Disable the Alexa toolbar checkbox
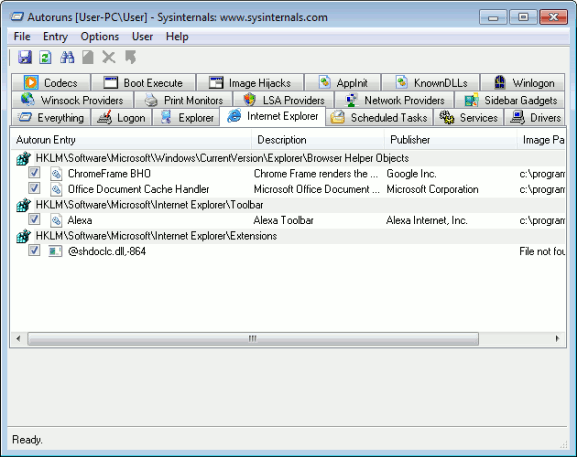 [x=34, y=219]
